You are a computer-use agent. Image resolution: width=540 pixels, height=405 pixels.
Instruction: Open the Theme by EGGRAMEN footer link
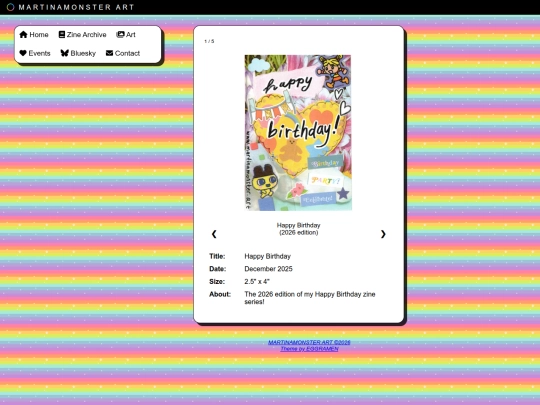click(x=309, y=349)
